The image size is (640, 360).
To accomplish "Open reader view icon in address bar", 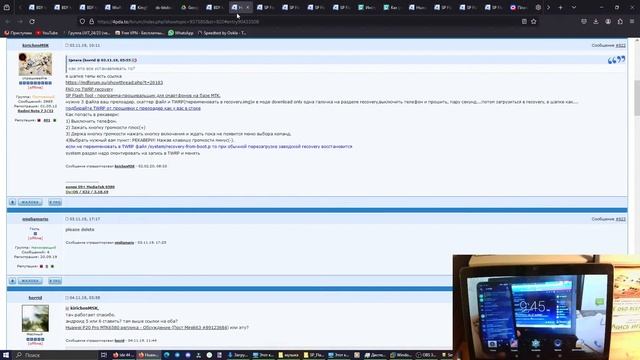I will (524, 21).
